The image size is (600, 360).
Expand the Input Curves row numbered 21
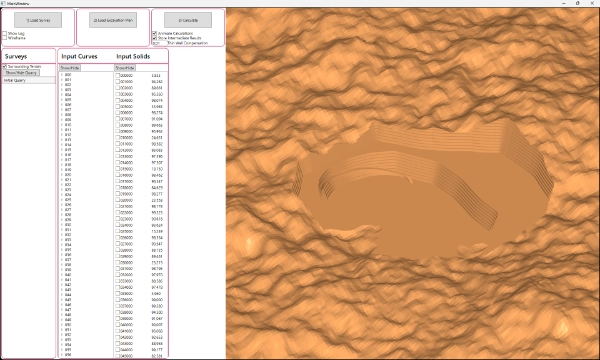(62, 180)
